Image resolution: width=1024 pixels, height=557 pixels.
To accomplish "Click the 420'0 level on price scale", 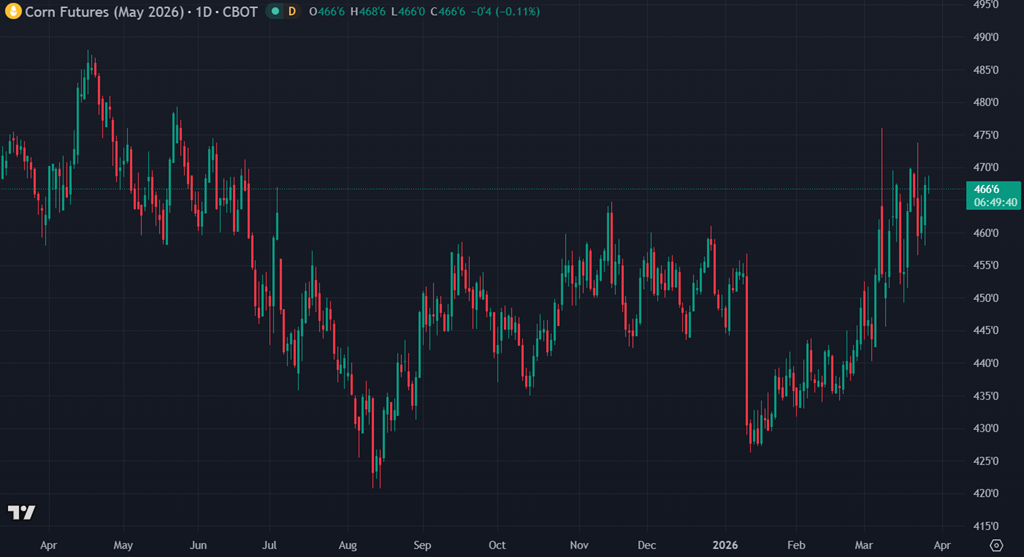I will 987,493.
